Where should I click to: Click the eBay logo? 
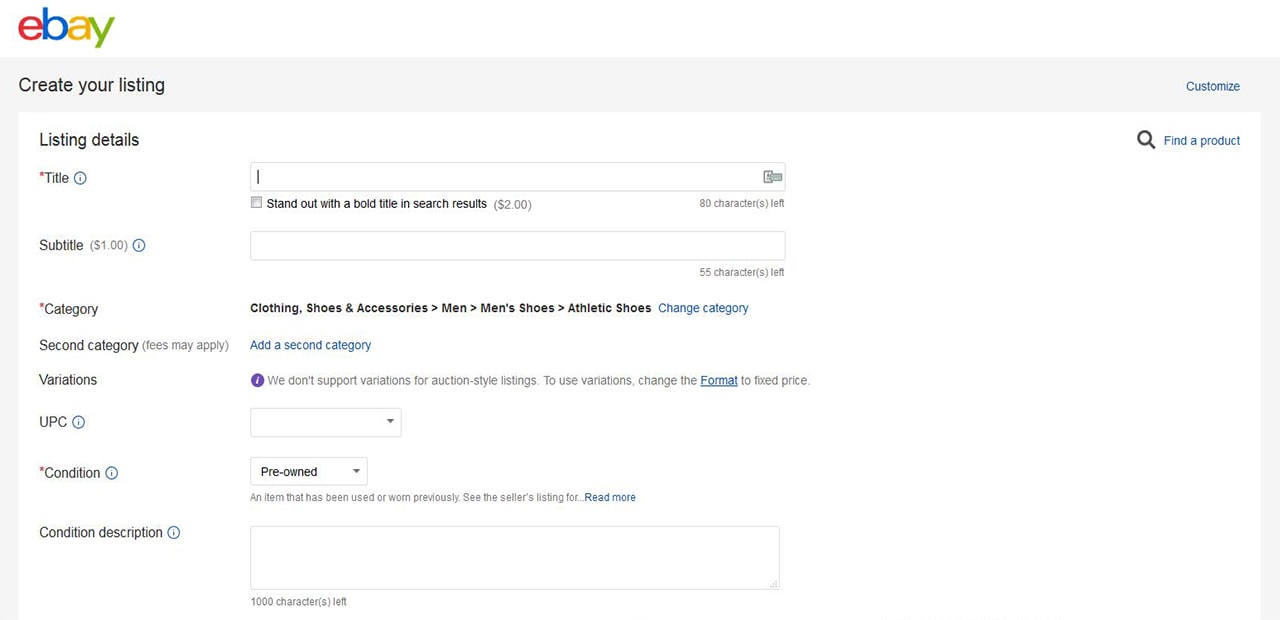point(64,27)
